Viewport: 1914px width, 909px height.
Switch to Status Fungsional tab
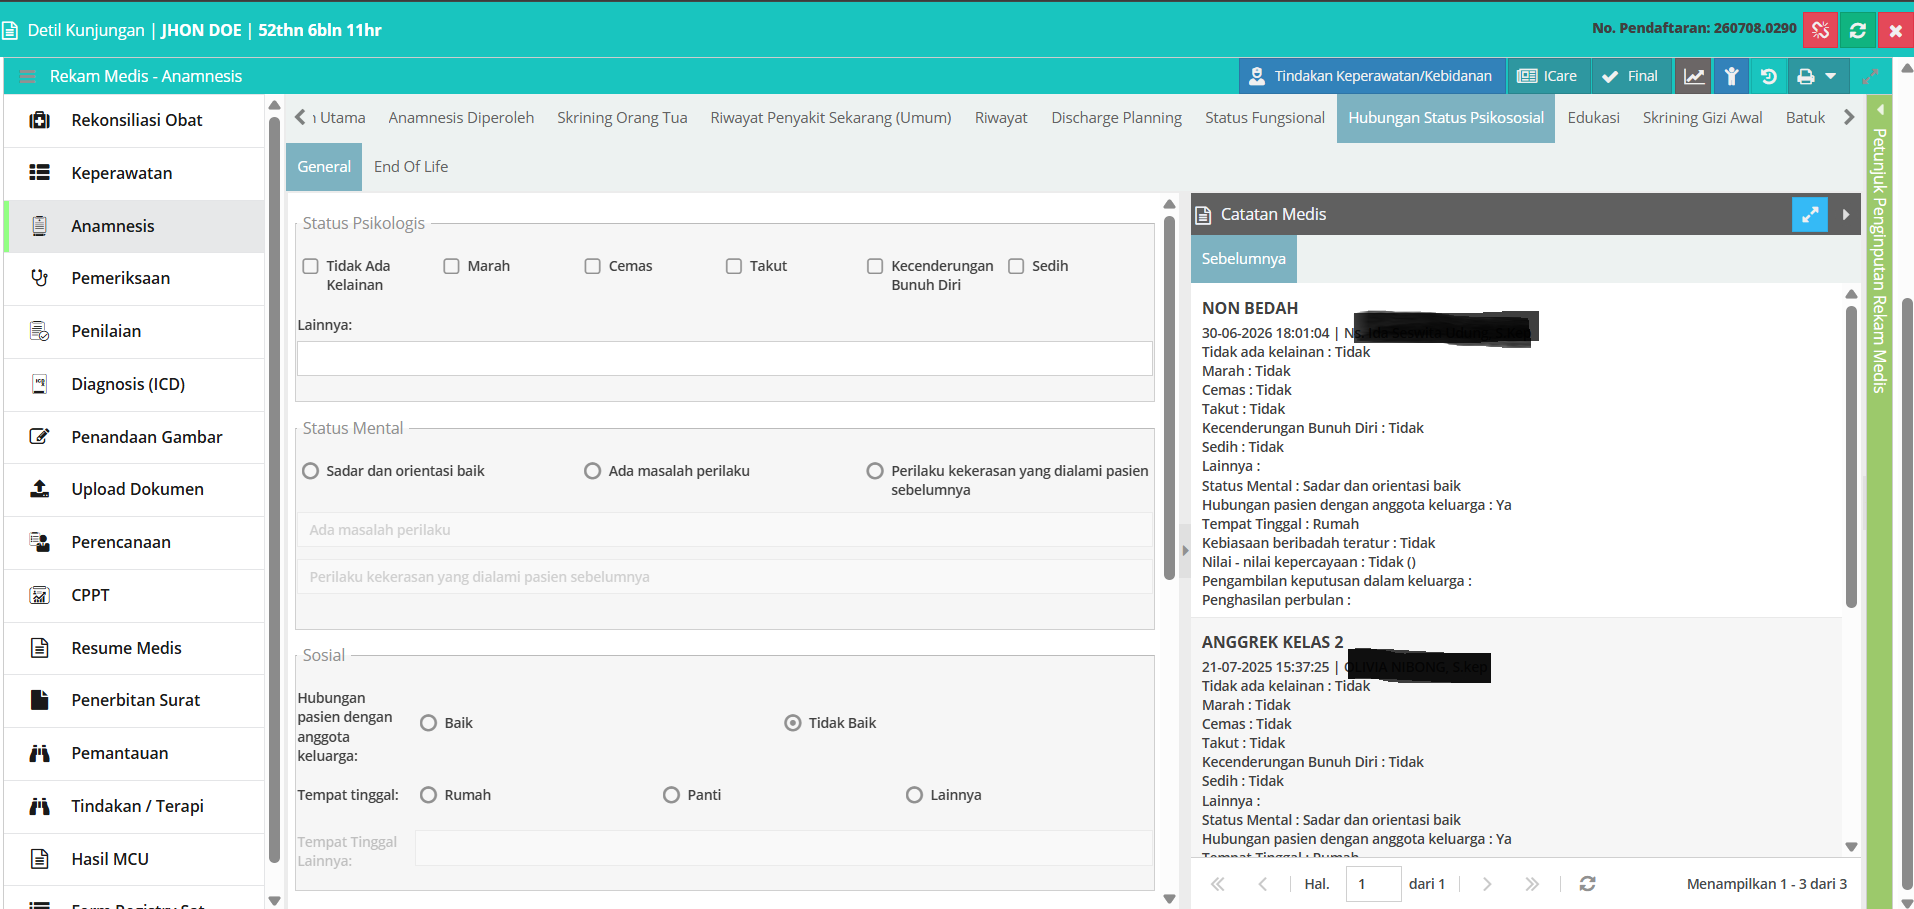pos(1265,118)
